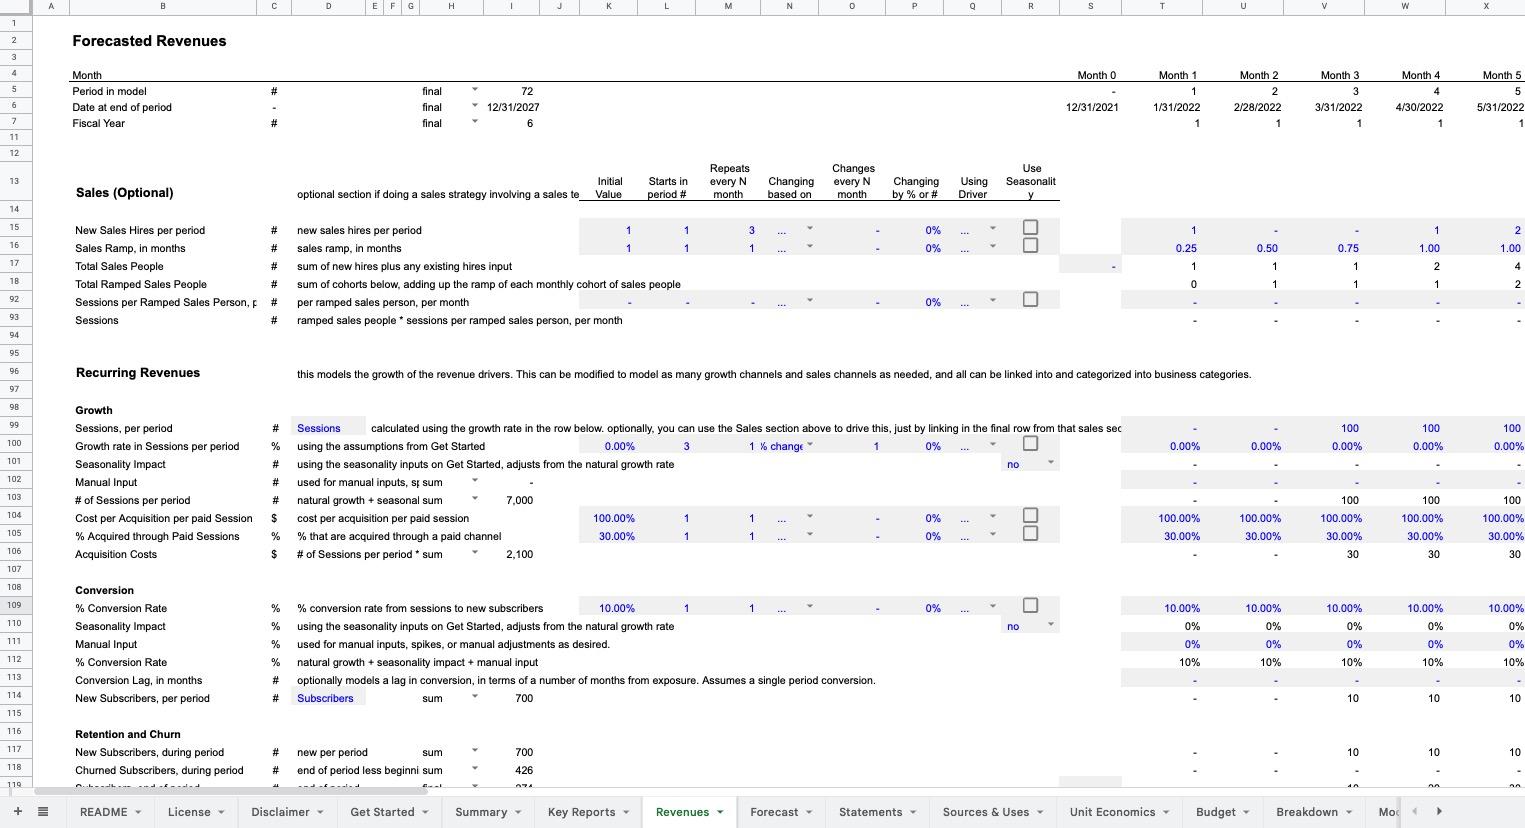Click the blue Sessions link cell

[319, 427]
